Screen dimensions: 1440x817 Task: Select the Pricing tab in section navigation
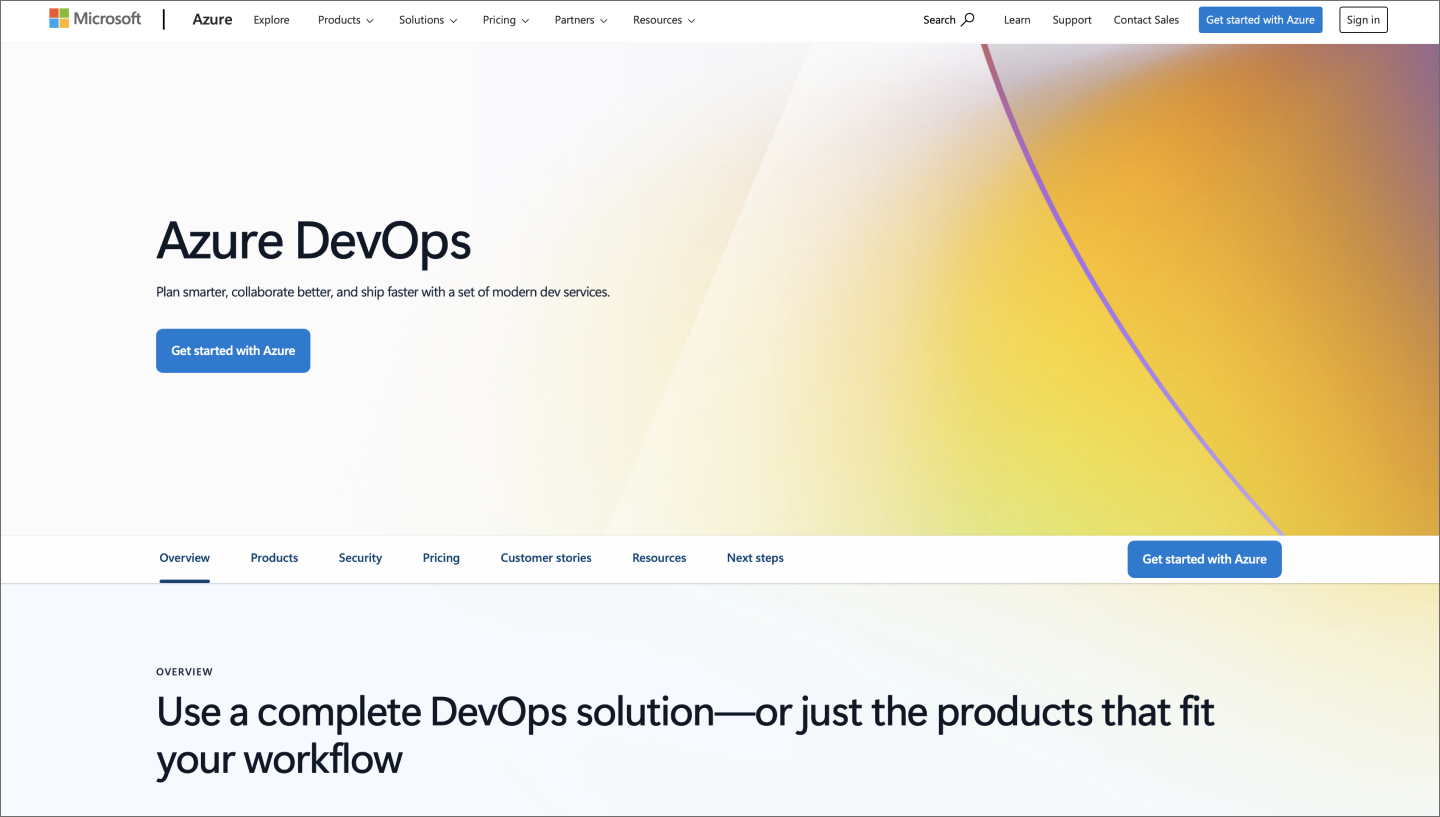(441, 558)
